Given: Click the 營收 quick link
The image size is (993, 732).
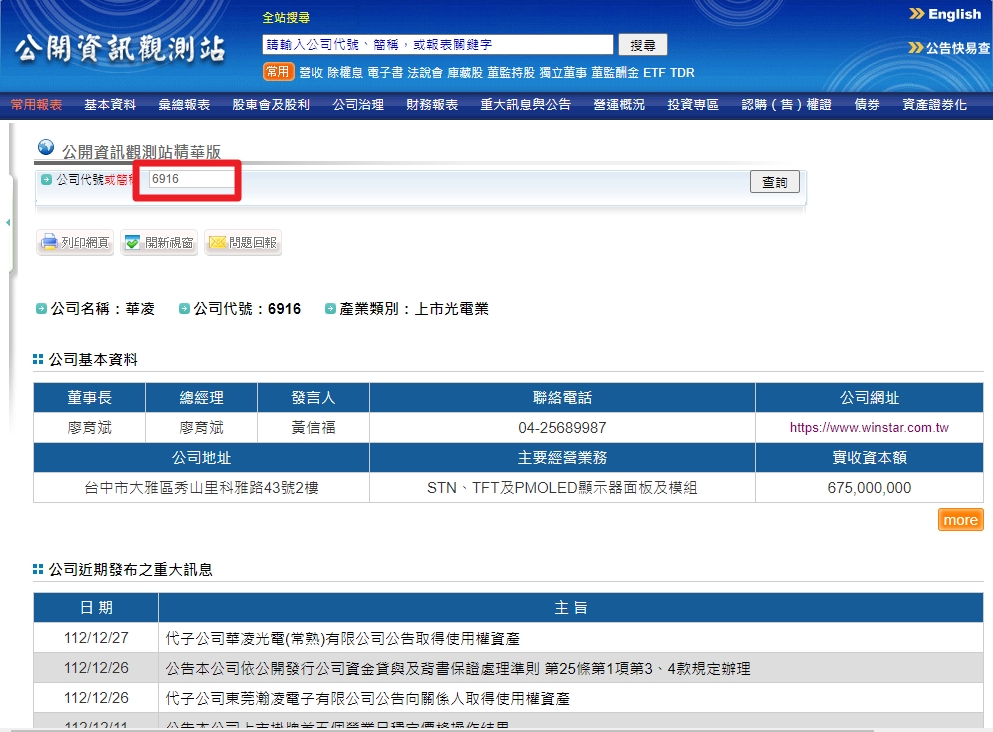Looking at the screenshot, I should coord(311,72).
